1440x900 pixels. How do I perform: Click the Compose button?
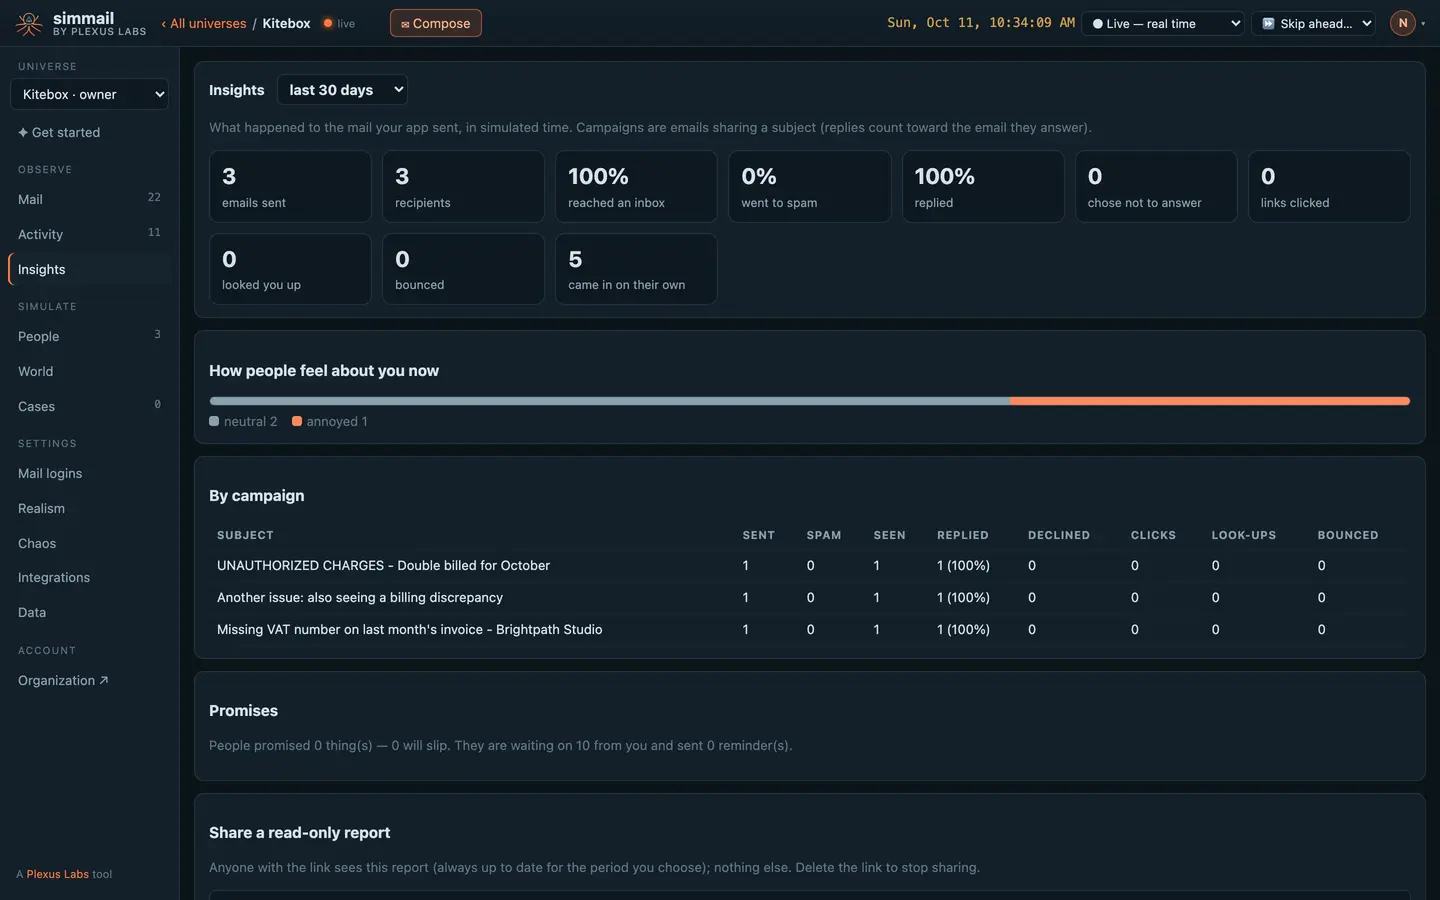coord(435,23)
